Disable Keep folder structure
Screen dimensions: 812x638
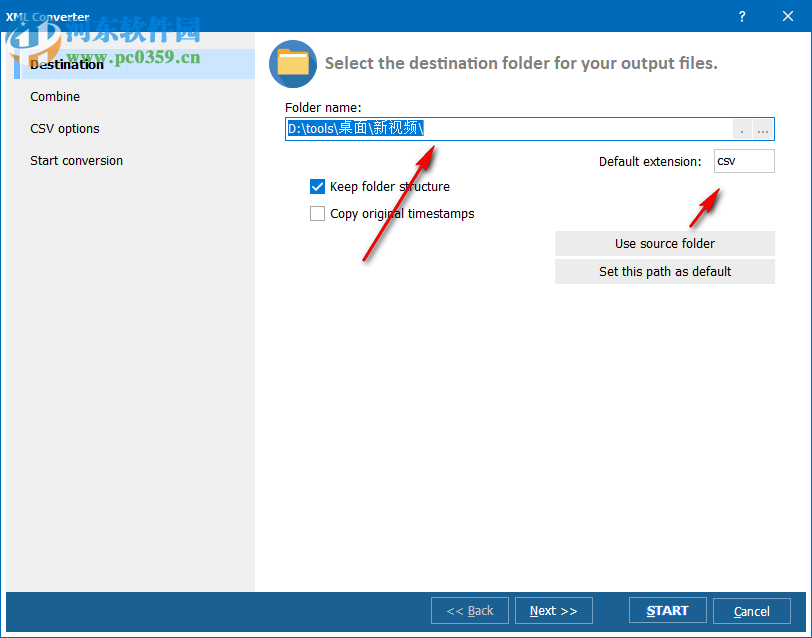point(317,186)
